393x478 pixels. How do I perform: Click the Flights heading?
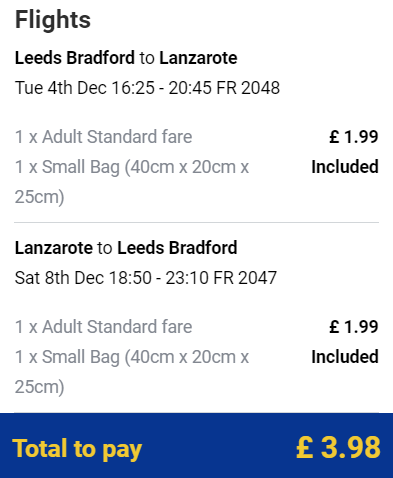(53, 20)
